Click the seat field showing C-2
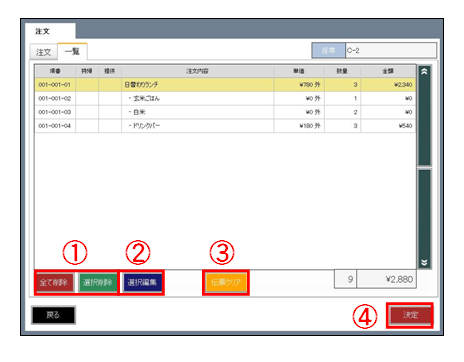Image resolution: width=464 pixels, height=362 pixels. [x=391, y=51]
